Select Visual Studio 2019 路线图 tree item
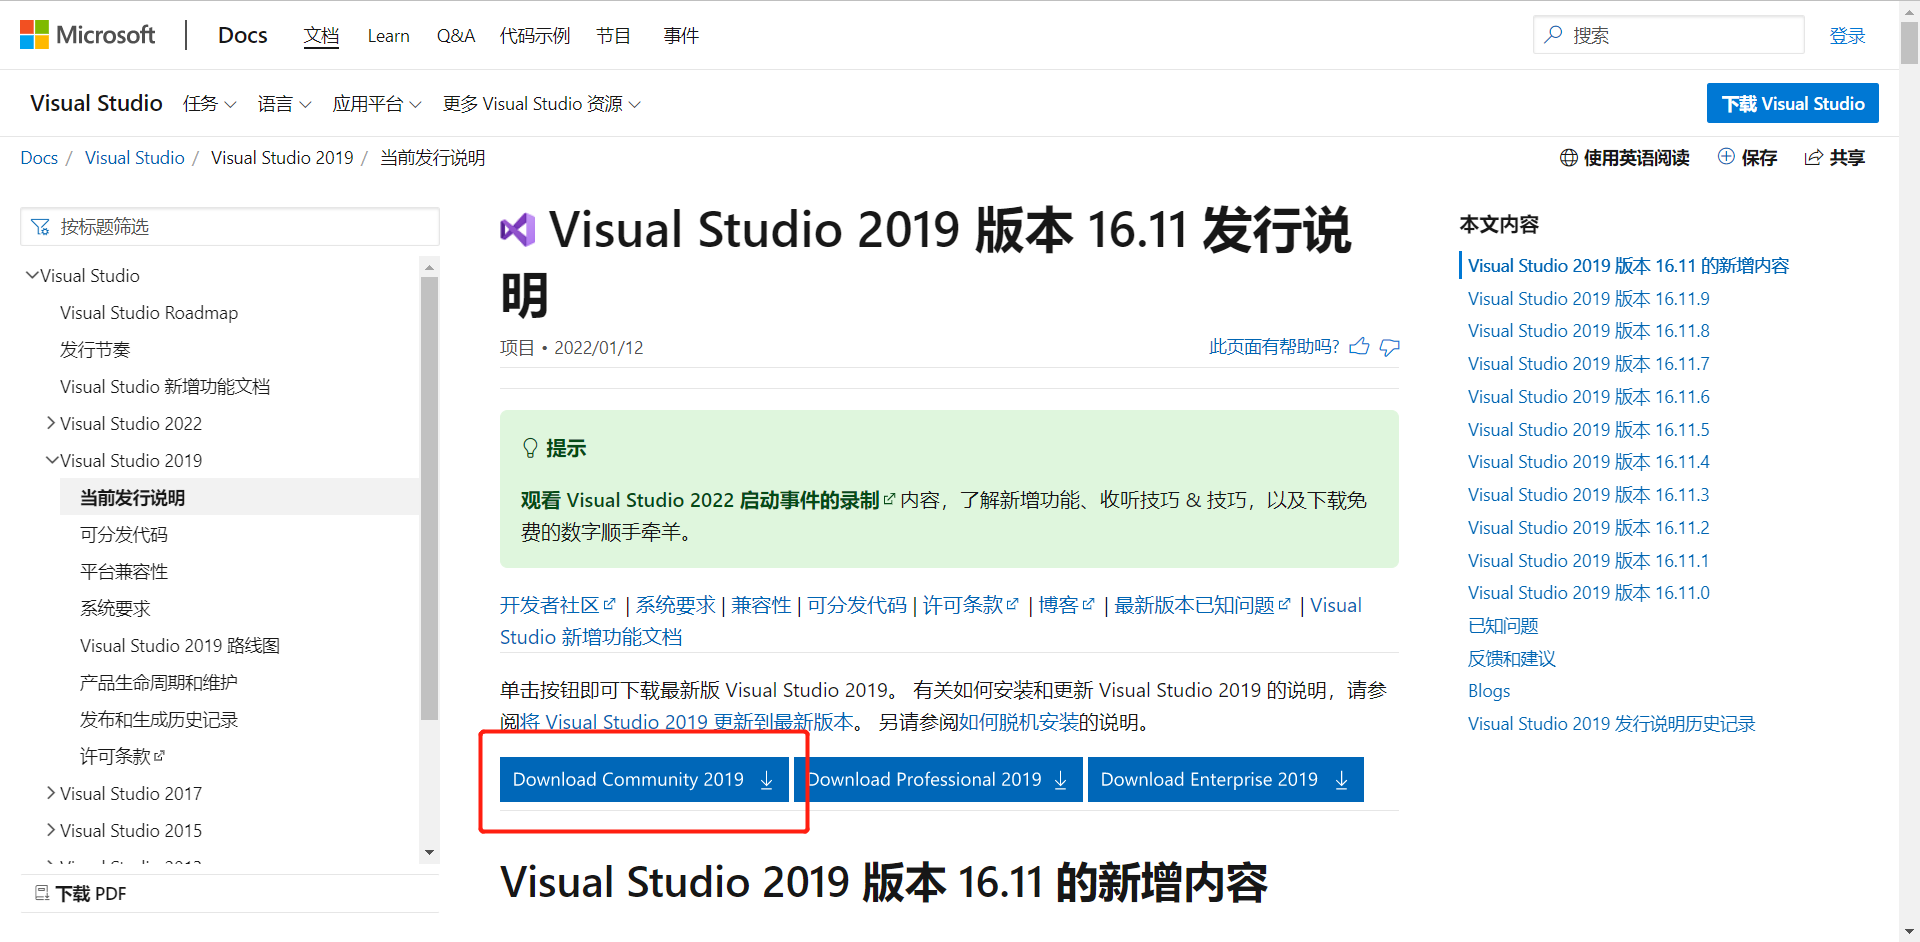This screenshot has height=942, width=1920. coord(180,645)
